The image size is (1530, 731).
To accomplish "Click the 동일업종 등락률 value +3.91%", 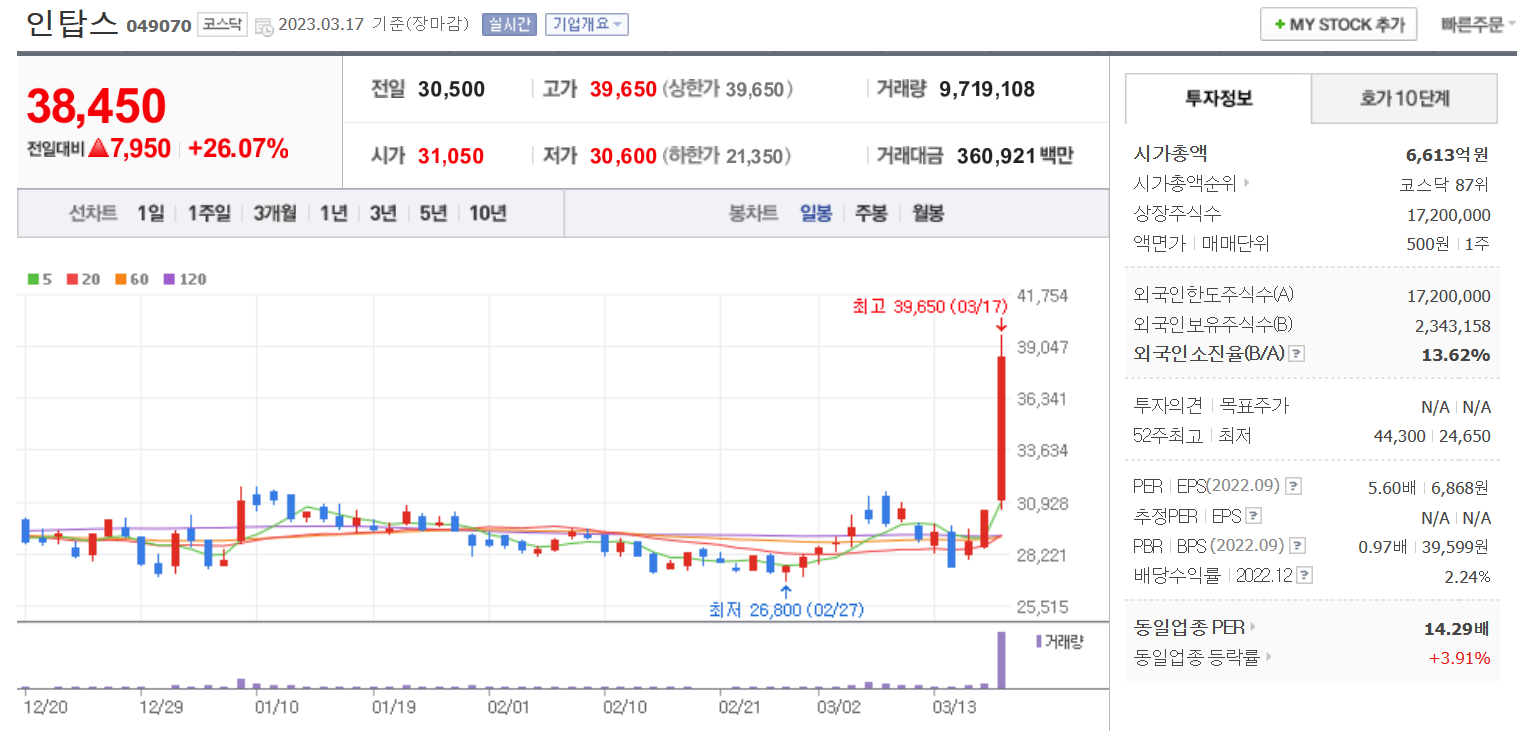I will click(1459, 658).
